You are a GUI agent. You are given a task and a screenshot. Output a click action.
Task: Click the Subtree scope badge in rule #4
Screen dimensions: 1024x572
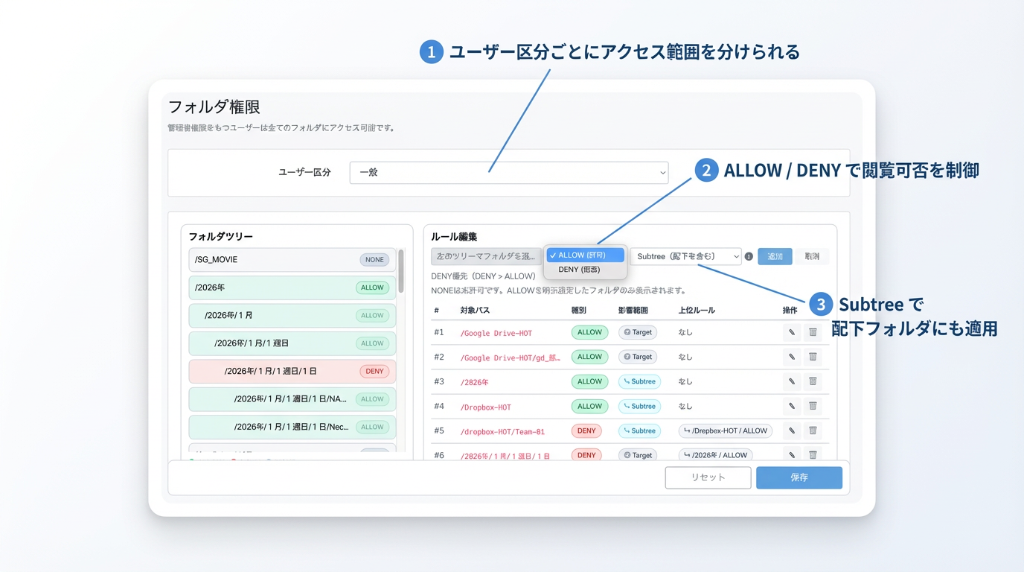tap(639, 406)
